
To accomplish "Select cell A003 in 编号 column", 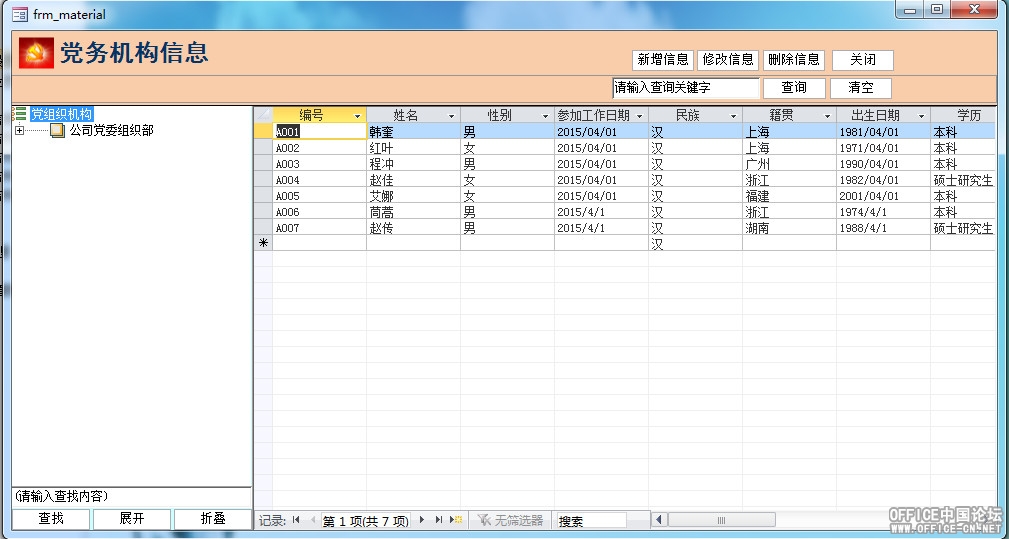I will [x=320, y=163].
